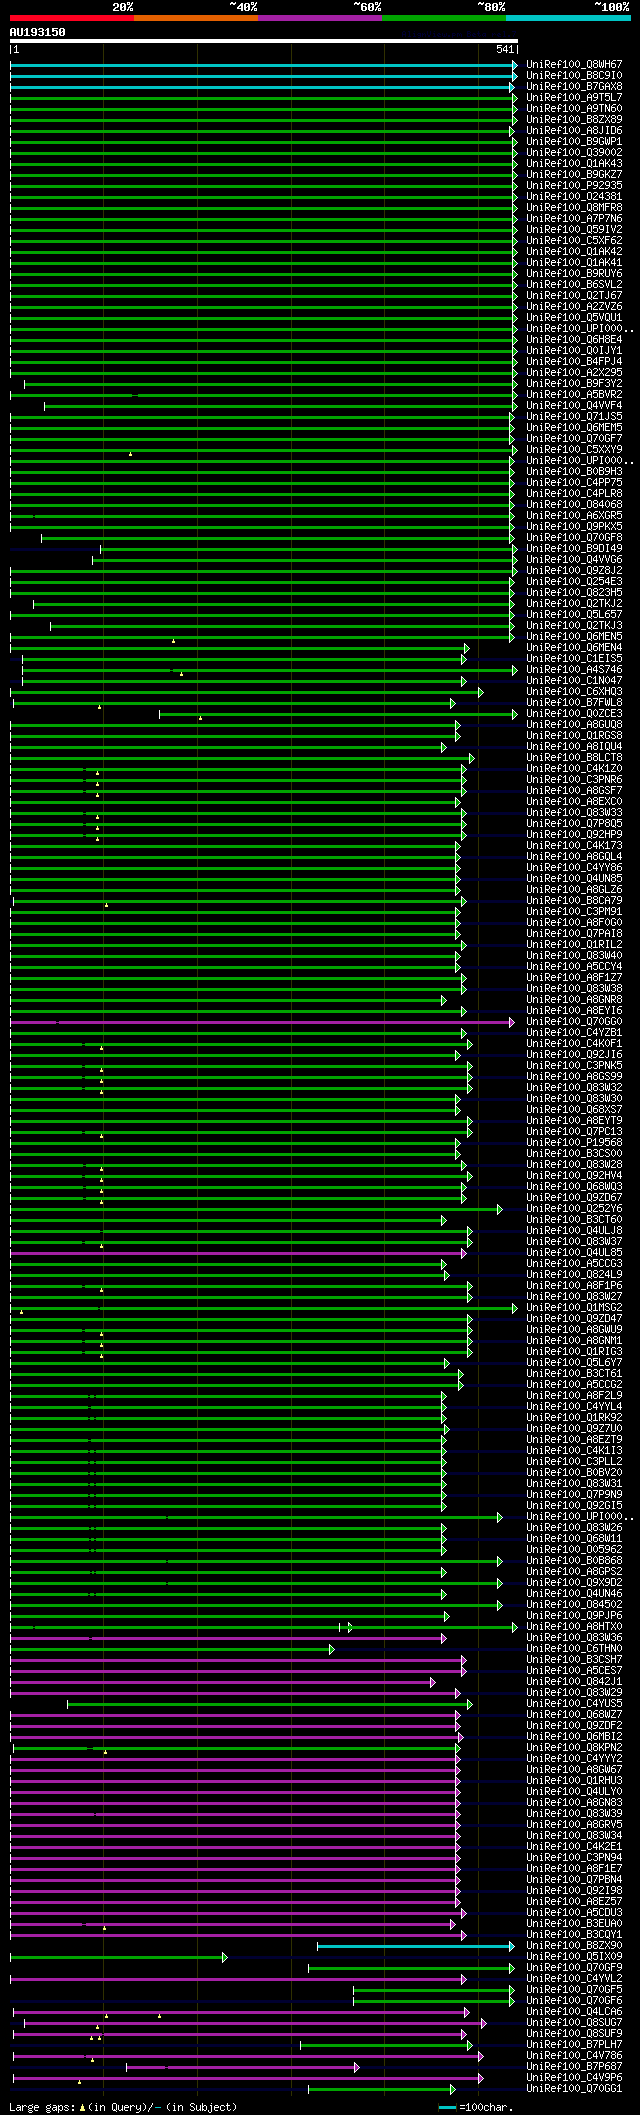Click the 541 end position label
Image resolution: width=640 pixels, height=2115 pixels.
[504, 49]
